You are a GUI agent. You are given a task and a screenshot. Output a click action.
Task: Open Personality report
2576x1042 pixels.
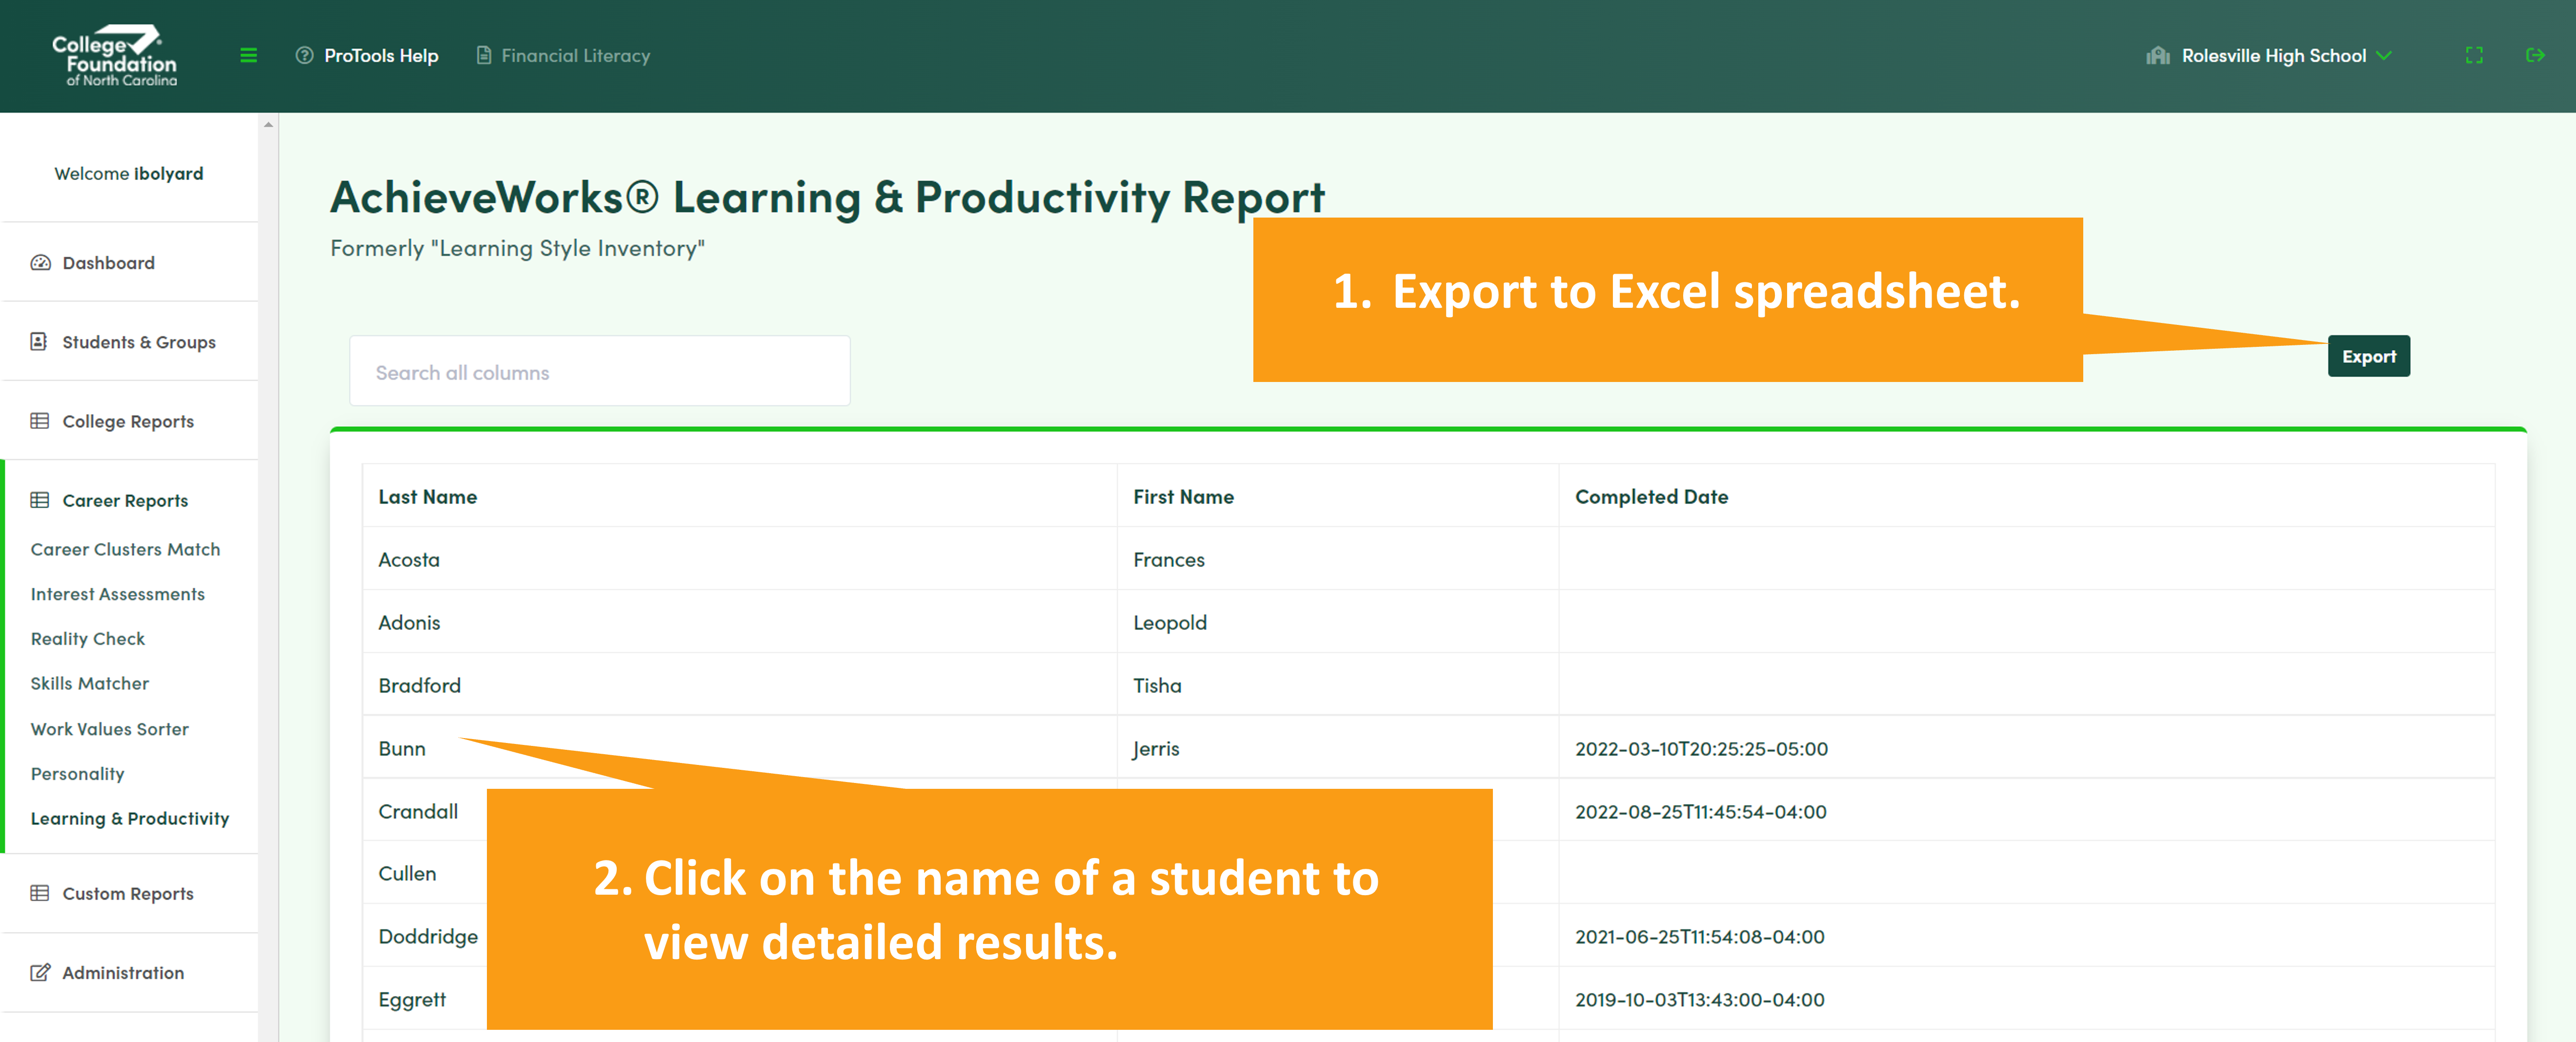pyautogui.click(x=77, y=774)
